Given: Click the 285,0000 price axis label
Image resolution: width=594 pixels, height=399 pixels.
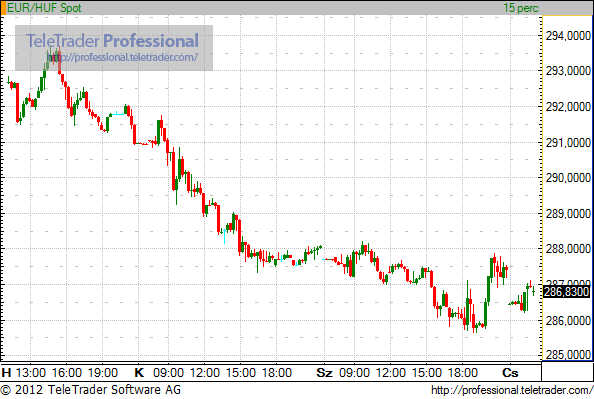Looking at the screenshot, I should pyautogui.click(x=568, y=355).
